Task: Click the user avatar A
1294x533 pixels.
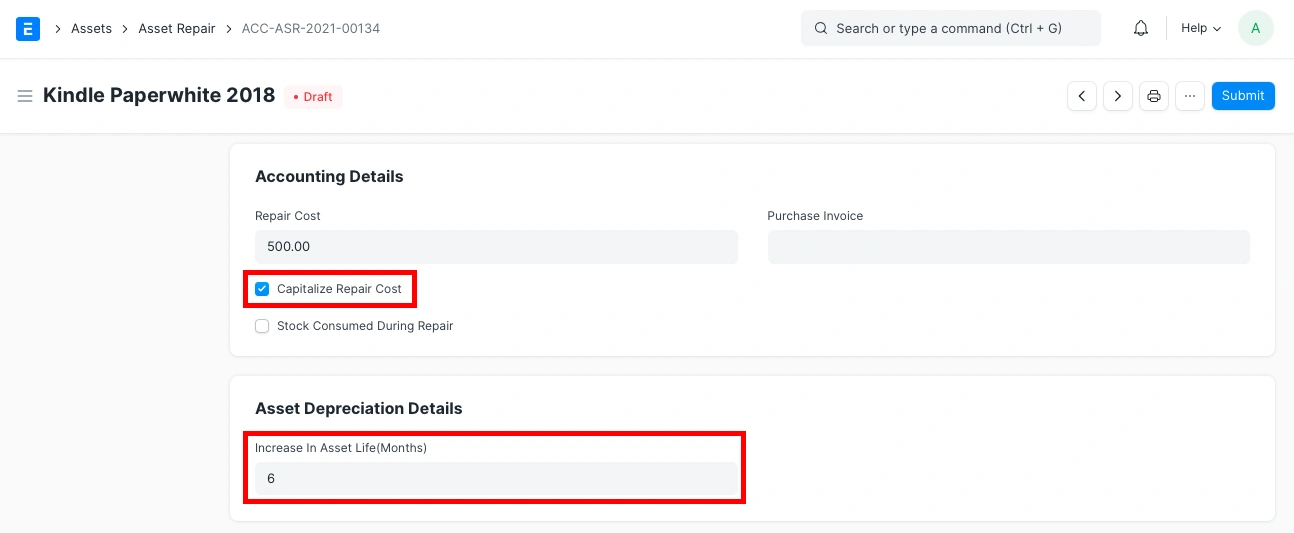Action: click(1255, 29)
